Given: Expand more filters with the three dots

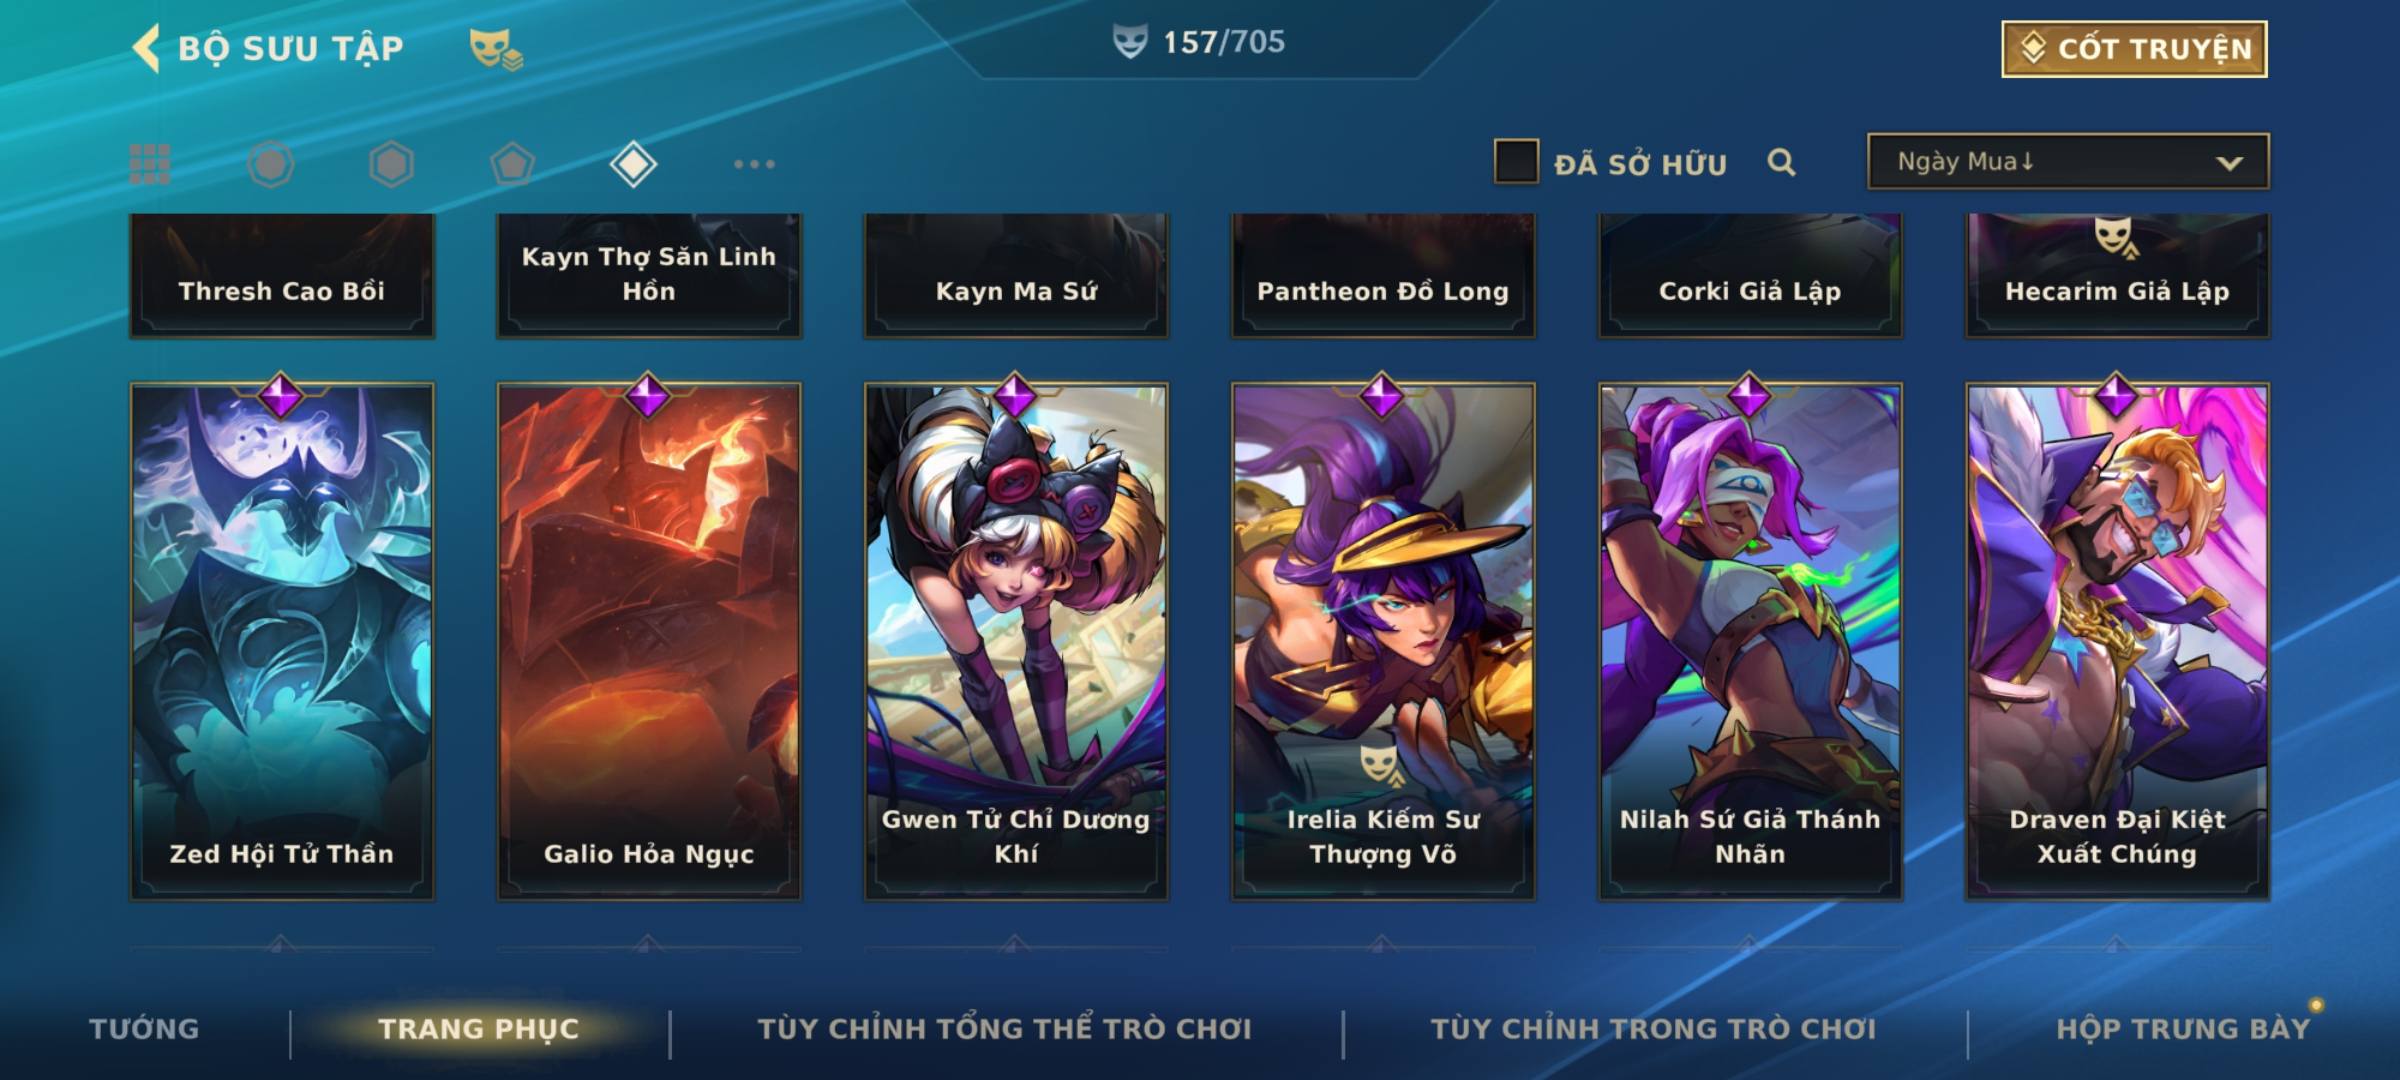Looking at the screenshot, I should point(754,164).
